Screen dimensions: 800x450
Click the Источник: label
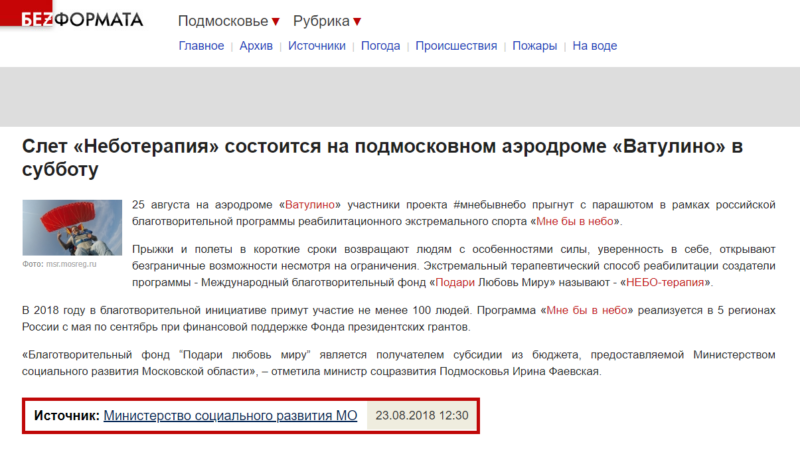(x=67, y=416)
